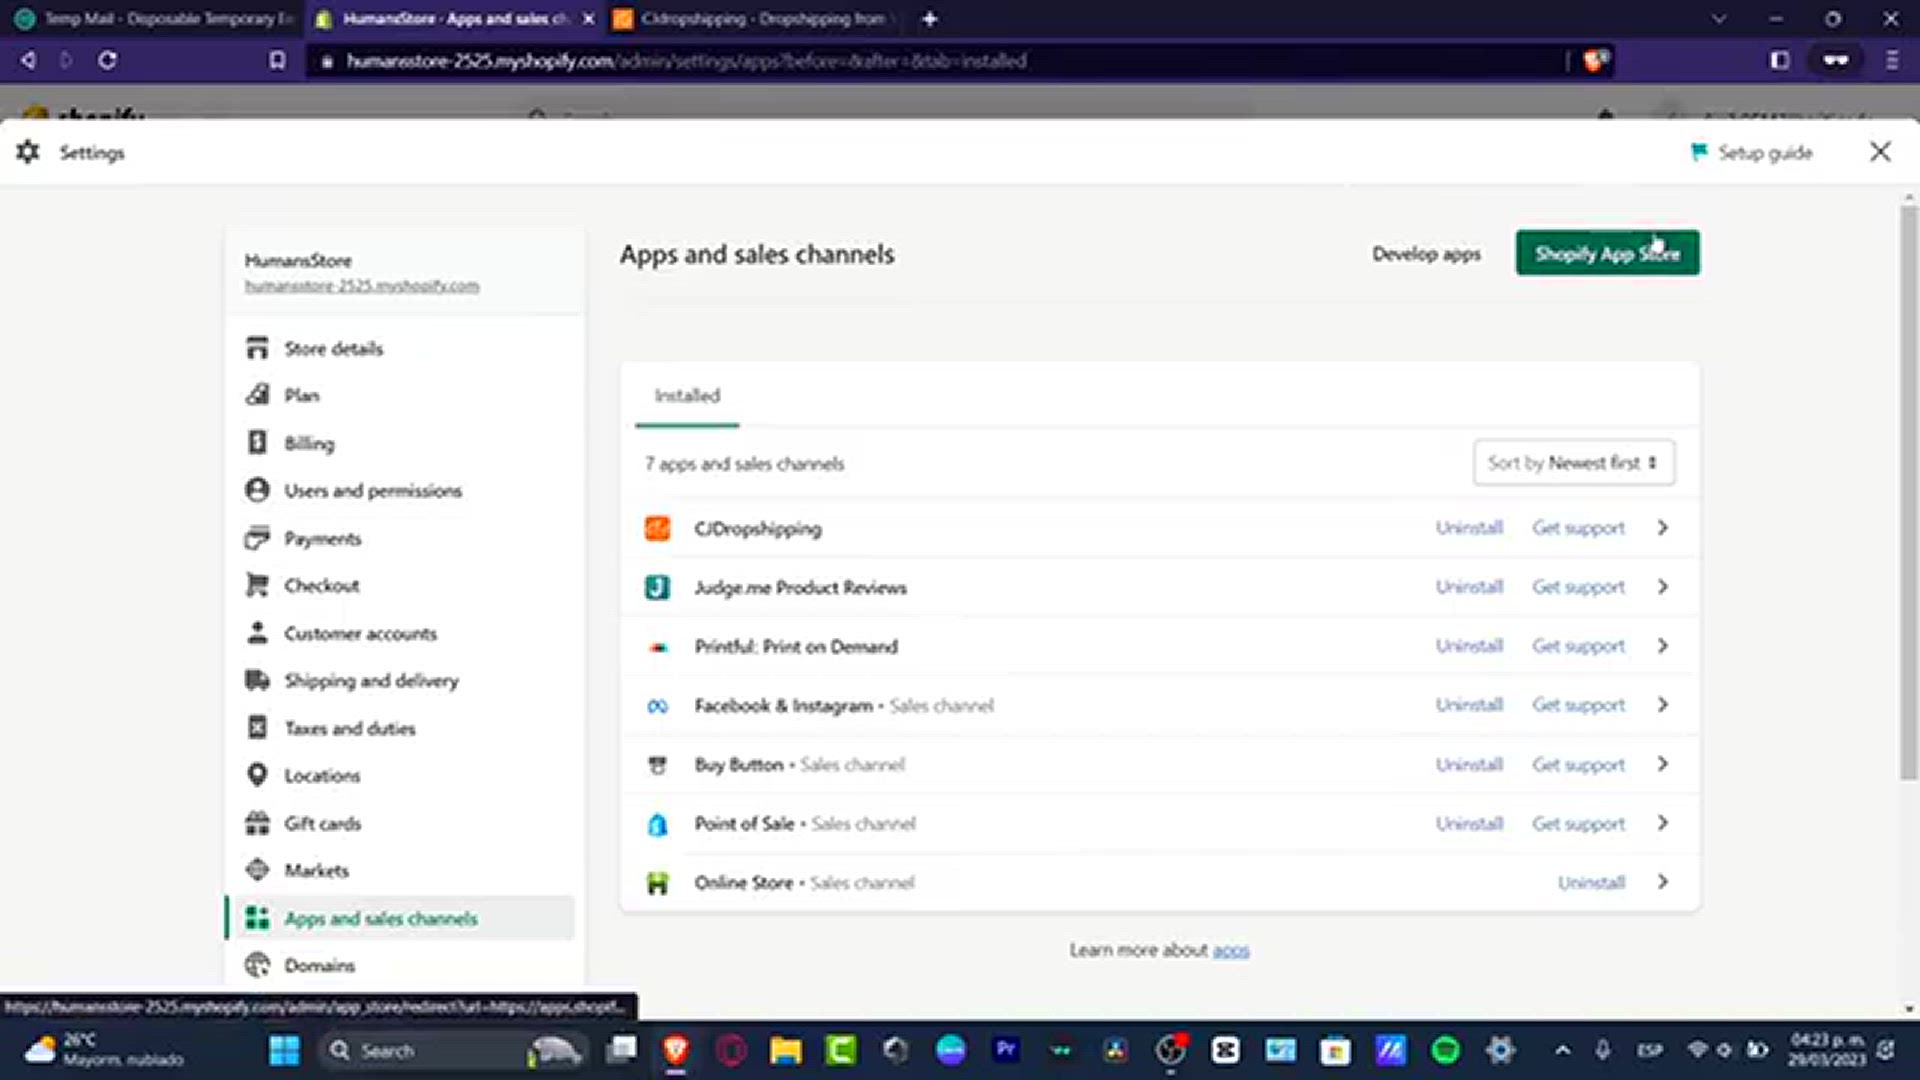1920x1080 pixels.
Task: Uninstall the CJDropshipping app
Action: [1469, 528]
